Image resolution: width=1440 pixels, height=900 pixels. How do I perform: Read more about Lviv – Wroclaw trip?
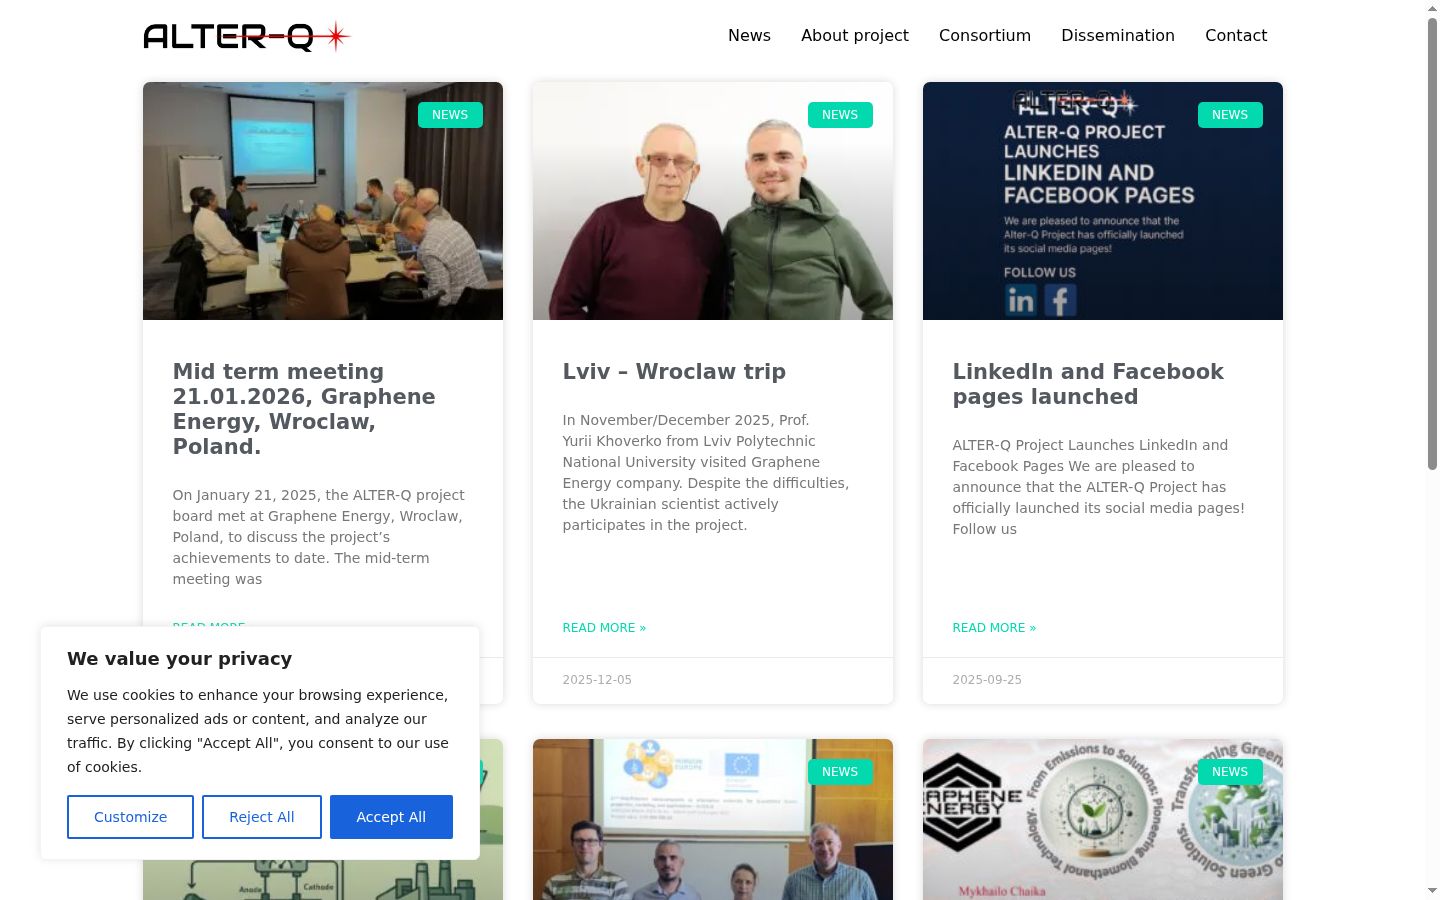pyautogui.click(x=604, y=628)
